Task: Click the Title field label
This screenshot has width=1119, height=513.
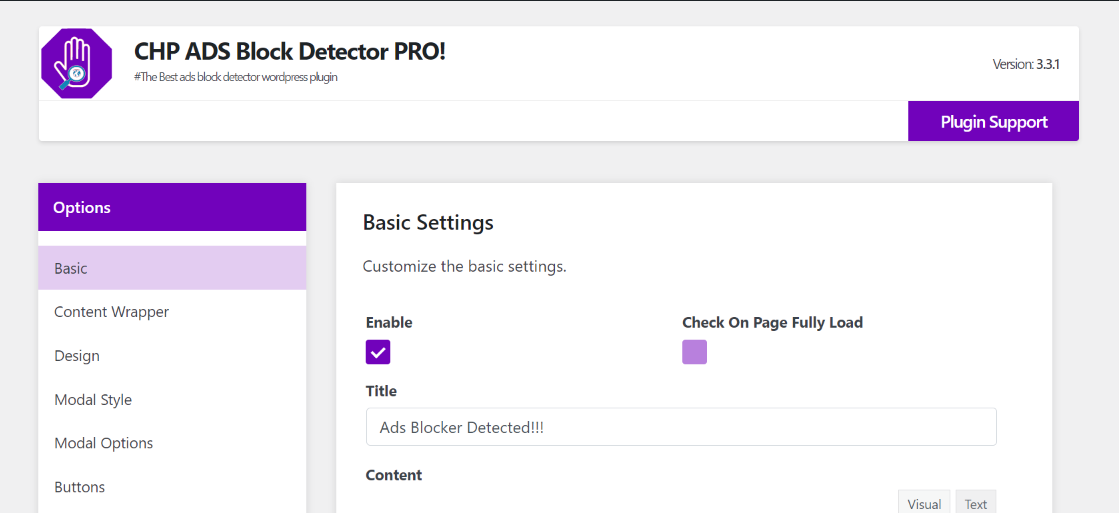Action: click(x=381, y=391)
